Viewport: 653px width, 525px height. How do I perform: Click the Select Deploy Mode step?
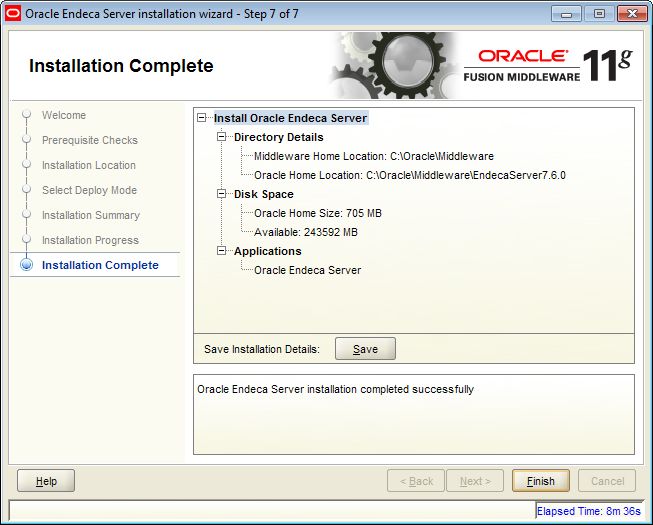[89, 190]
